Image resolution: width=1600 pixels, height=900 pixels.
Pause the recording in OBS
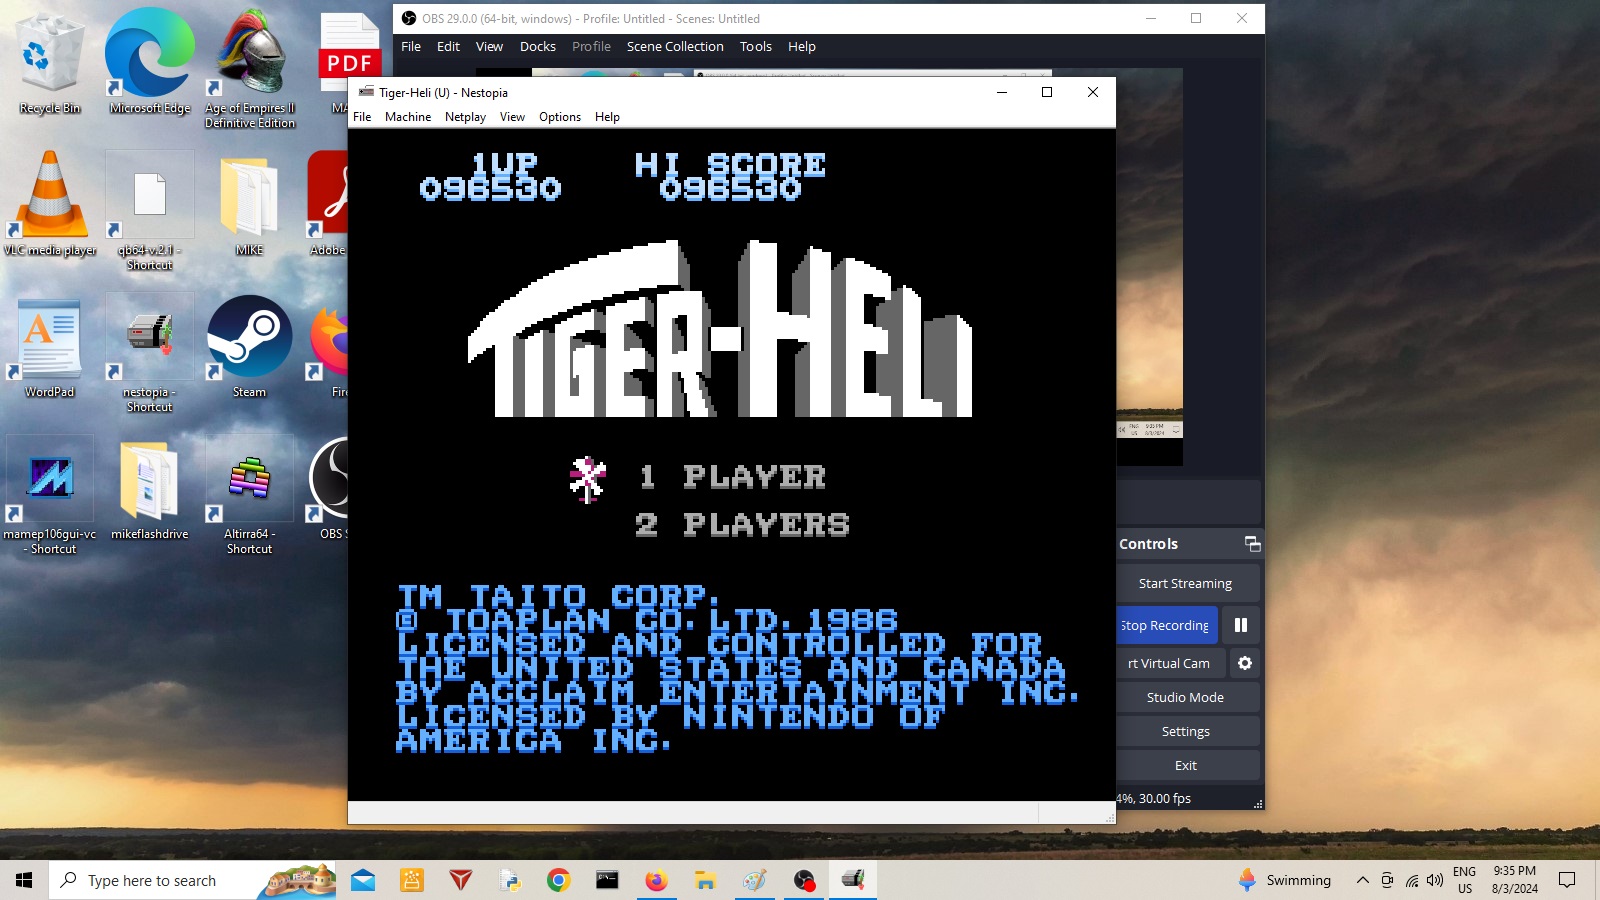tap(1241, 625)
